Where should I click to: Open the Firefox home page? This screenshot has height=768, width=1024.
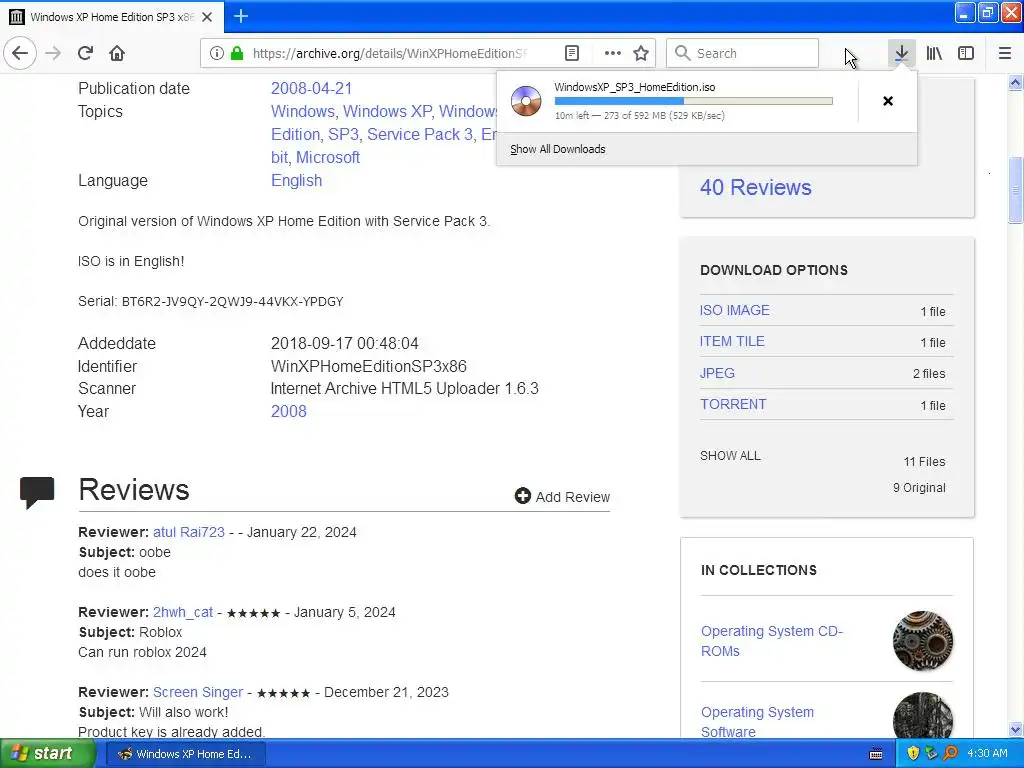click(117, 54)
